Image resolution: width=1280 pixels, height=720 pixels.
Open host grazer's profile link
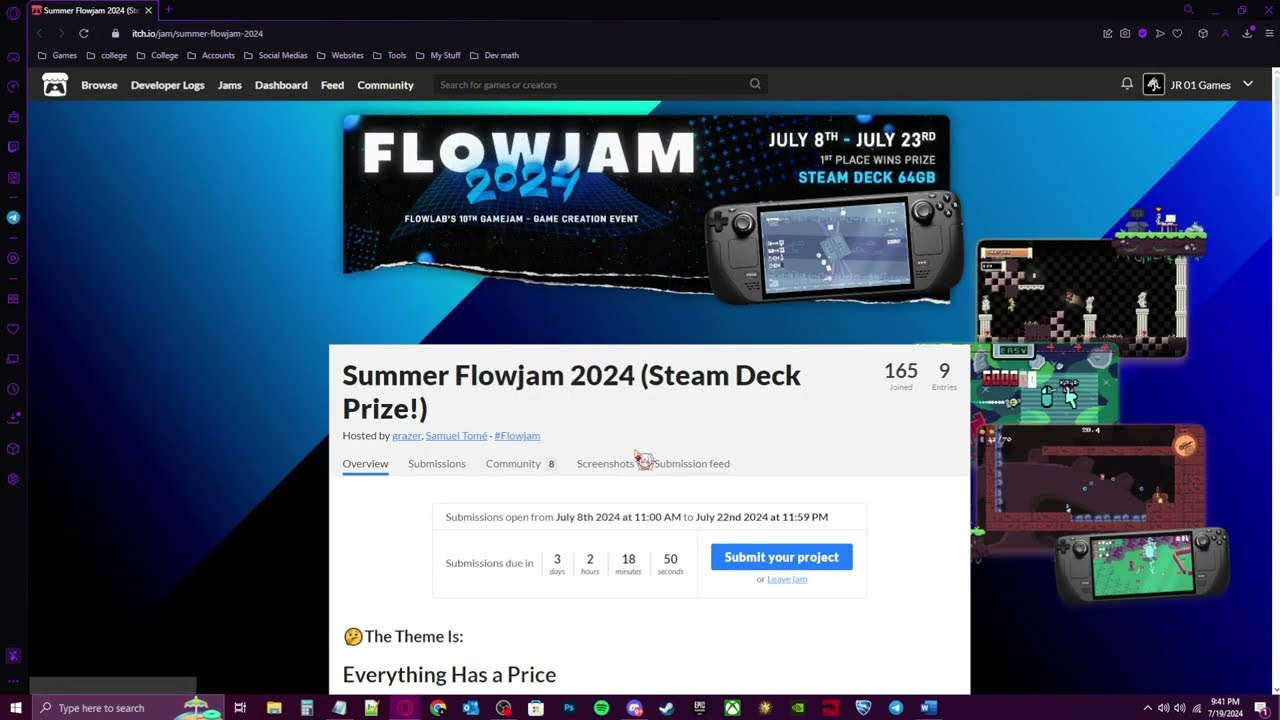point(407,436)
